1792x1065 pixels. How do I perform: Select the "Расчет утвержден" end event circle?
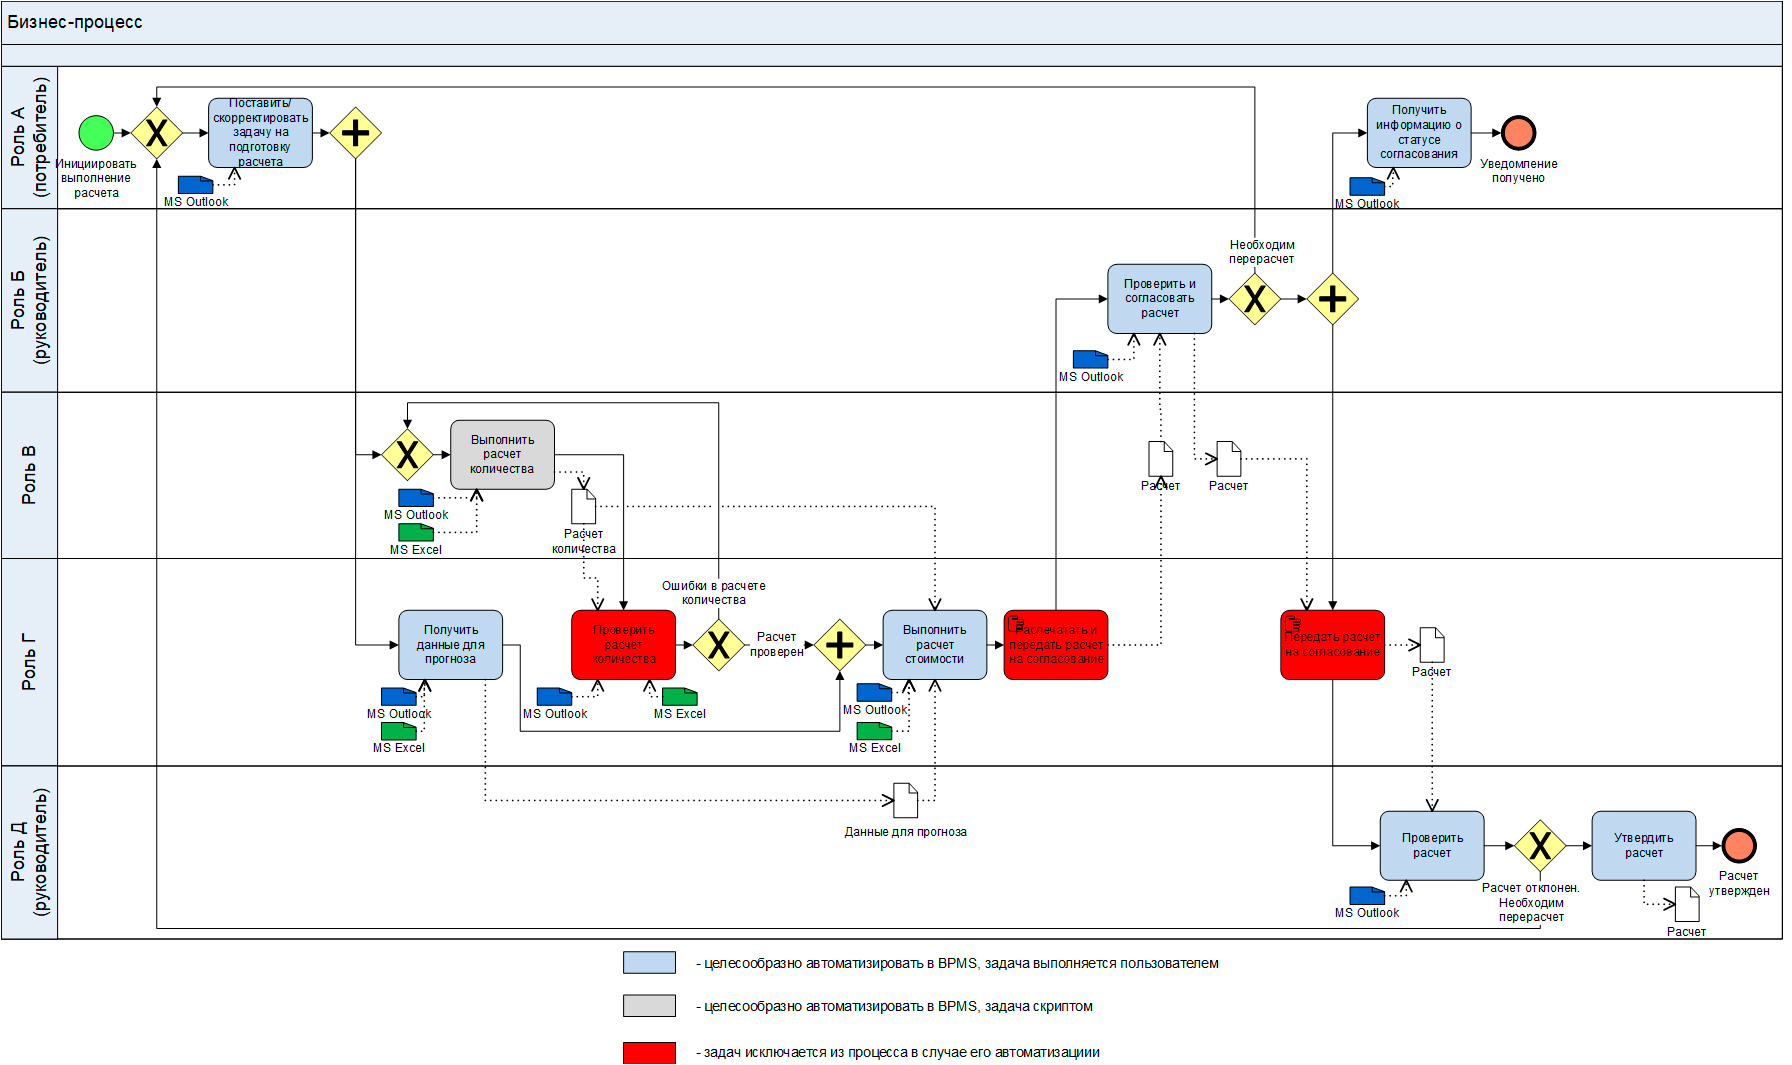pos(1738,845)
